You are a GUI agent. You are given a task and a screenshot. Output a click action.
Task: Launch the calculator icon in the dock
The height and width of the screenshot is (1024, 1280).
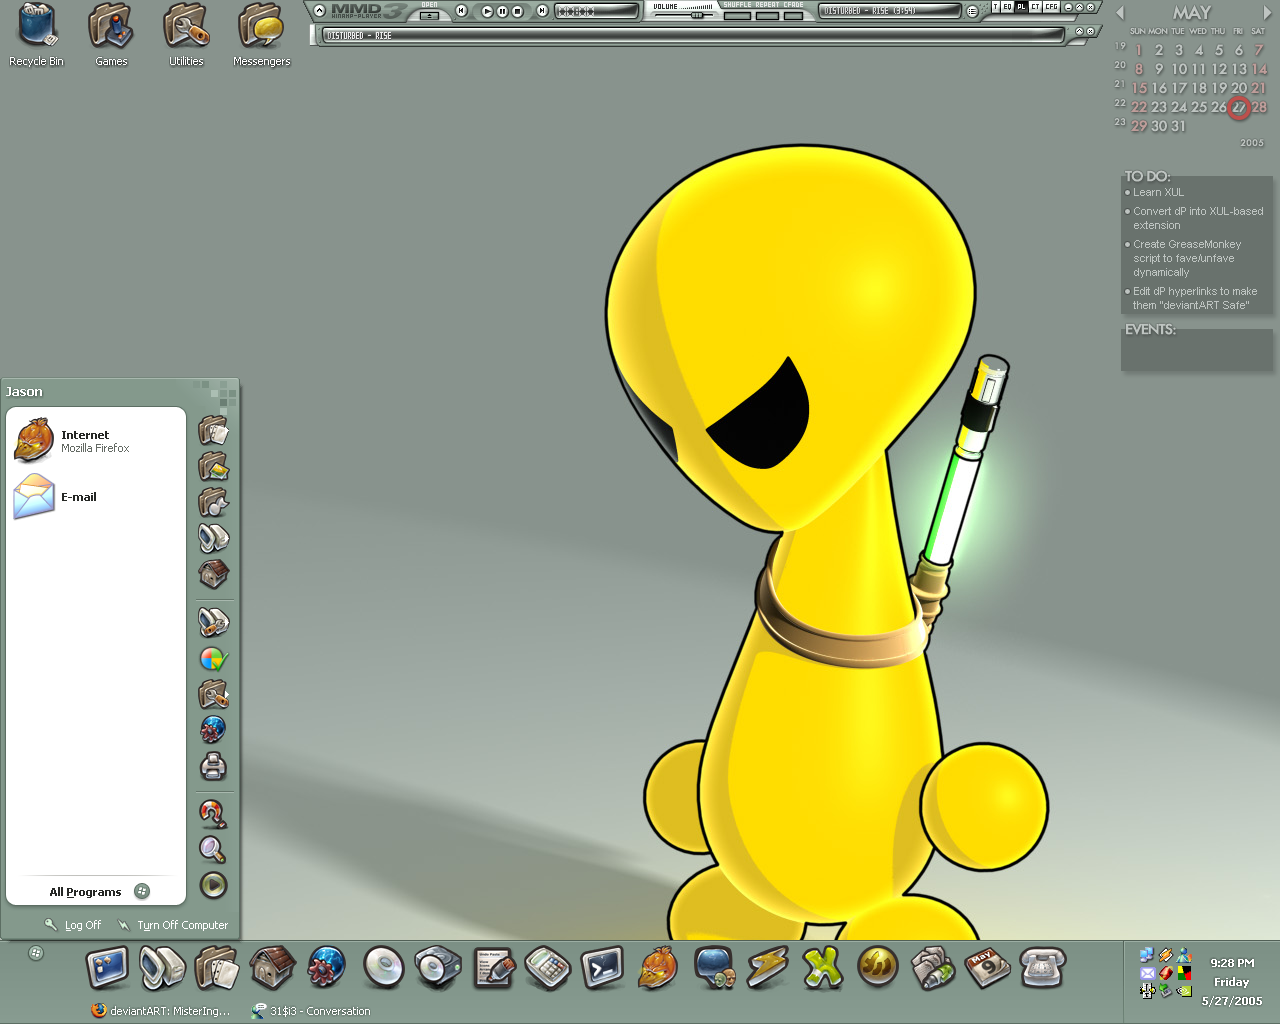[x=548, y=968]
